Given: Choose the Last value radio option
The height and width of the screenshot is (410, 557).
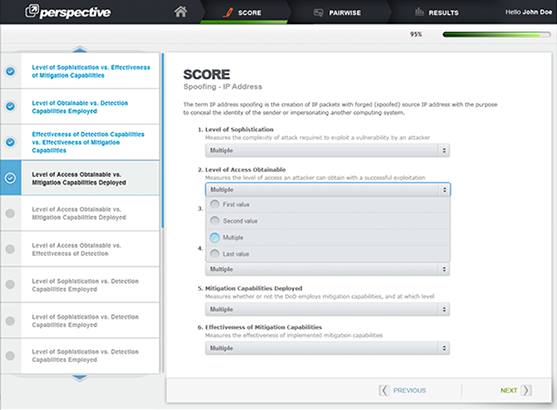Looking at the screenshot, I should point(215,254).
